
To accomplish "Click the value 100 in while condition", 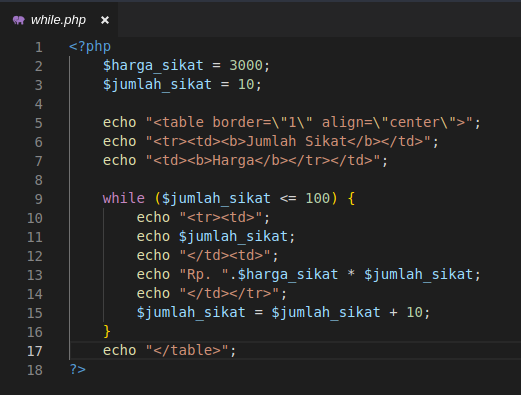I will pos(318,198).
